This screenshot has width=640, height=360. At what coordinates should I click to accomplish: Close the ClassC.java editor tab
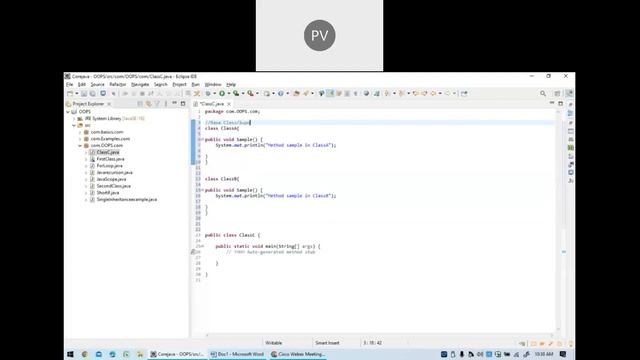click(229, 104)
